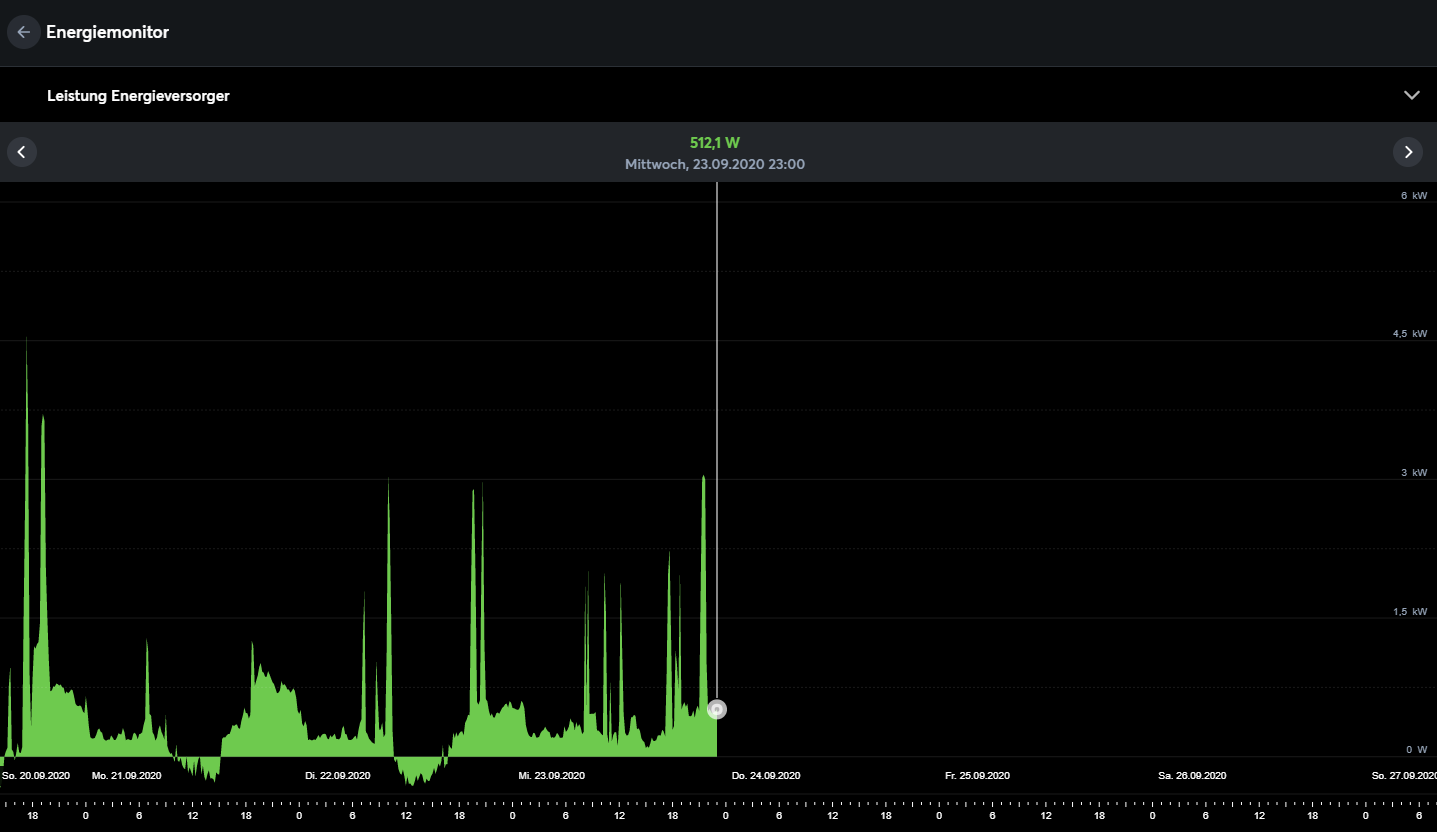This screenshot has width=1437, height=832.
Task: Click the Energiemonitor page title
Action: click(107, 32)
